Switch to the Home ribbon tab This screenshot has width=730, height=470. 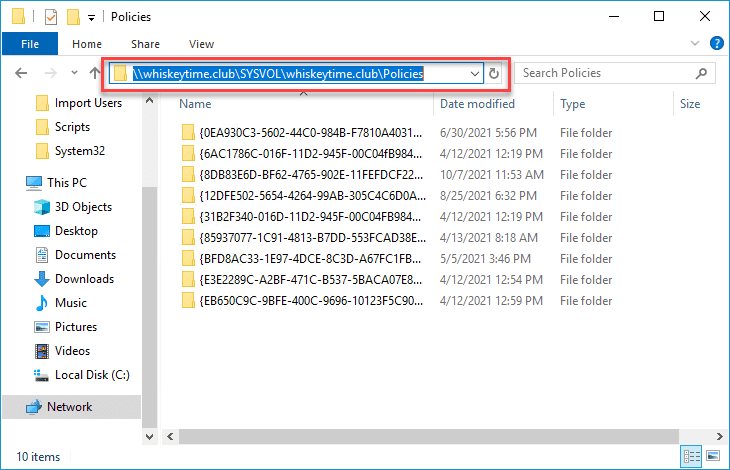pyautogui.click(x=87, y=44)
